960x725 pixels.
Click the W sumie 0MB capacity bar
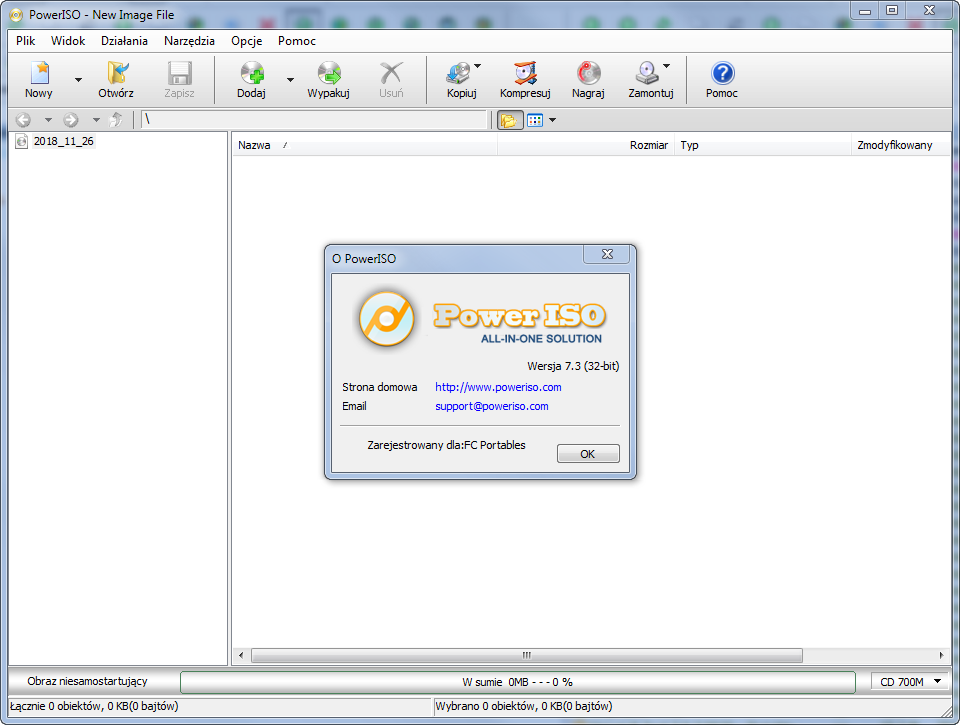[x=518, y=682]
